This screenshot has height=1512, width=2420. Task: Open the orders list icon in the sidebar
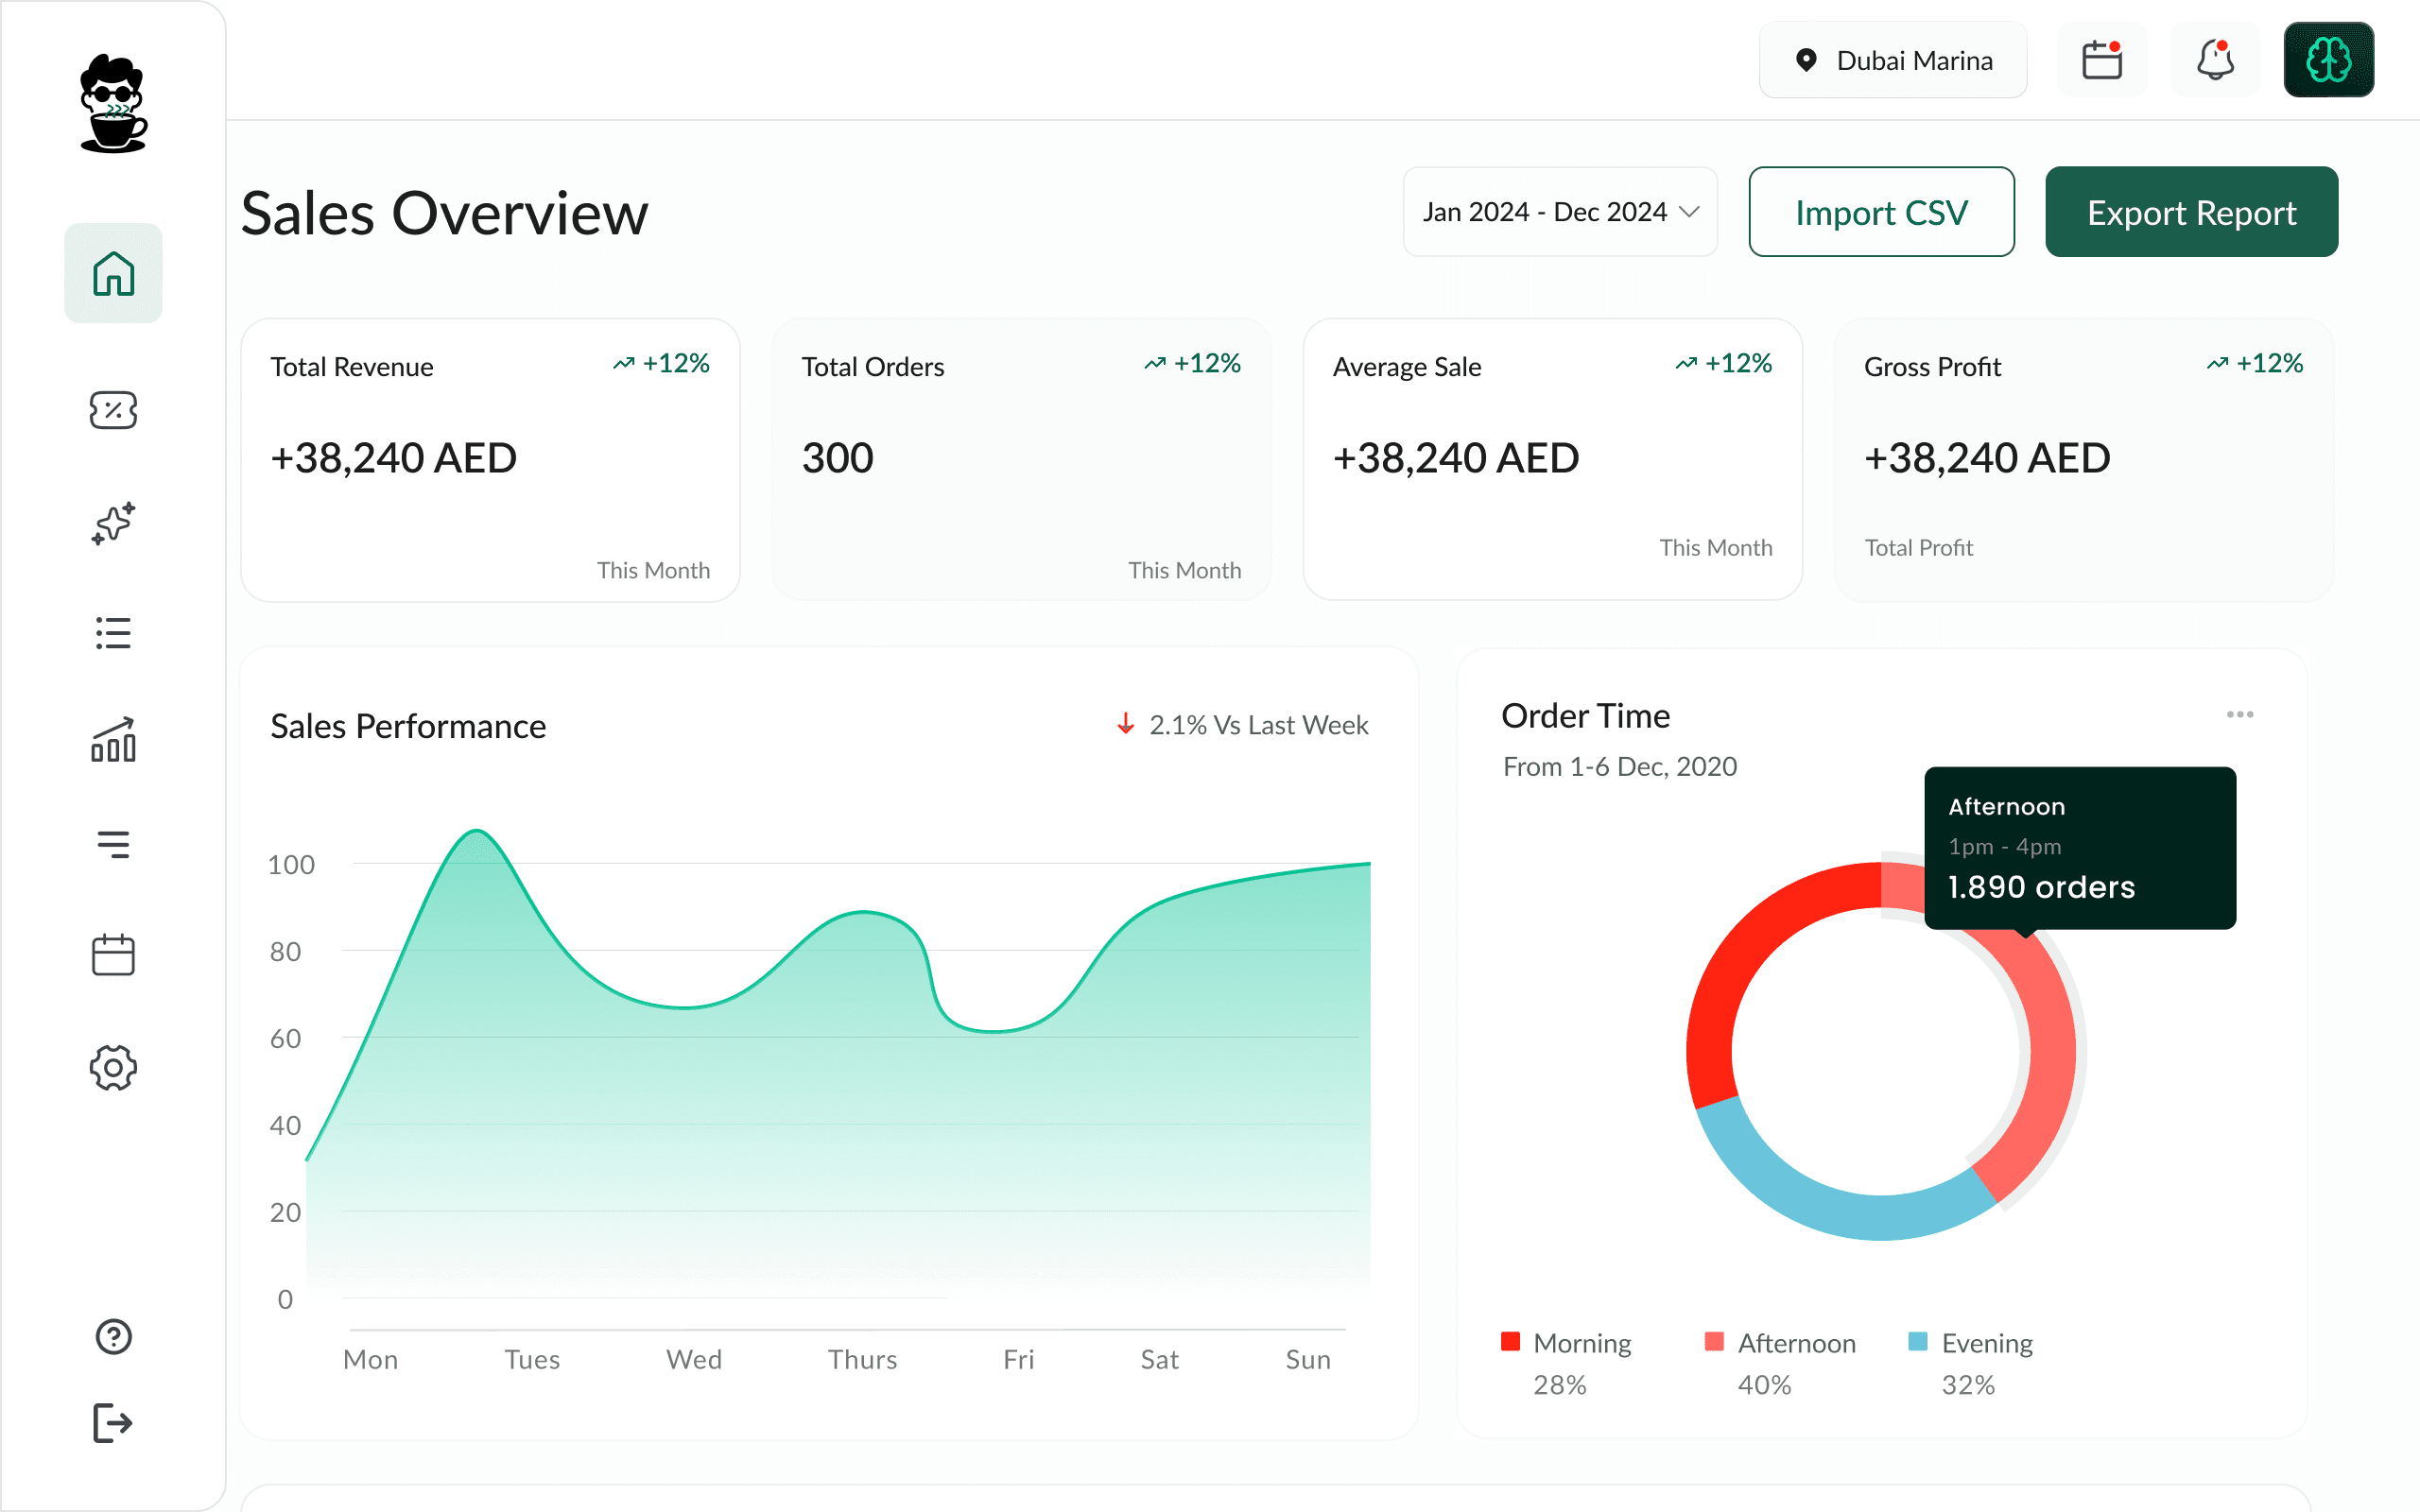113,632
